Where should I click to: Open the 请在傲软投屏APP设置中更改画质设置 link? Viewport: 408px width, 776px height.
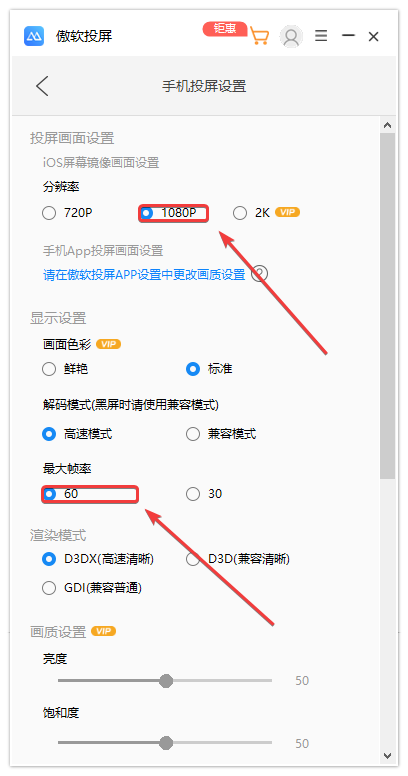point(144,275)
